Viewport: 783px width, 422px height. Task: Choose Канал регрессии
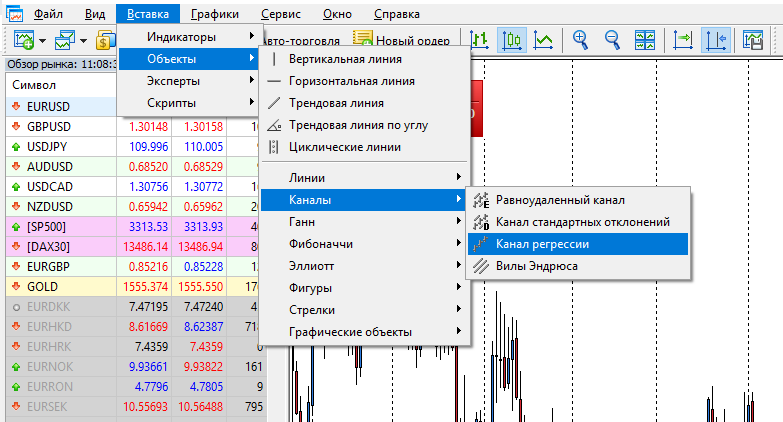click(x=578, y=244)
